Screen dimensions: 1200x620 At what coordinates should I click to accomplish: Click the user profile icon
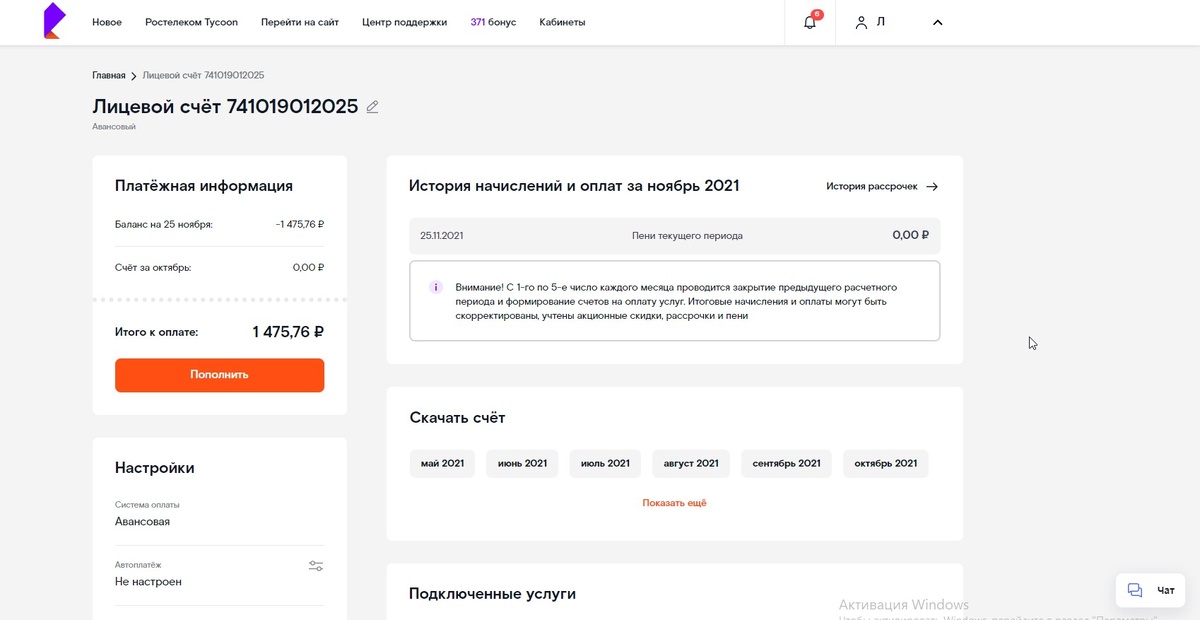[861, 22]
